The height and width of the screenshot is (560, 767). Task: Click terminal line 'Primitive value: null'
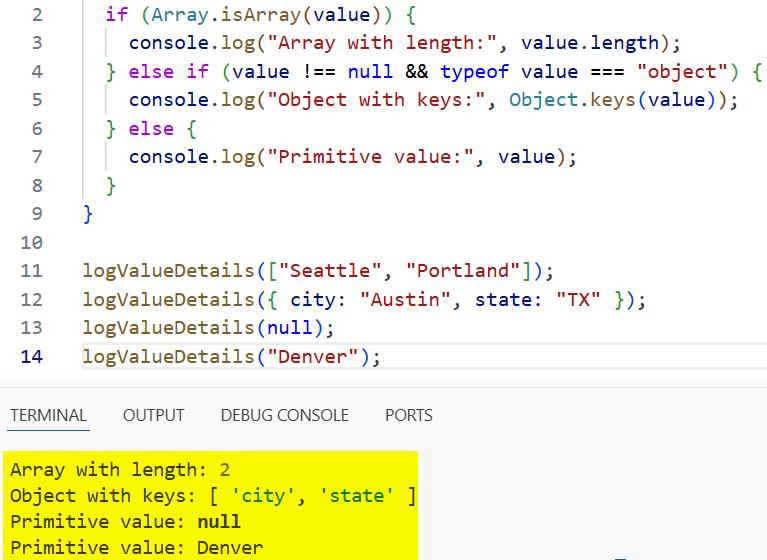tap(125, 522)
